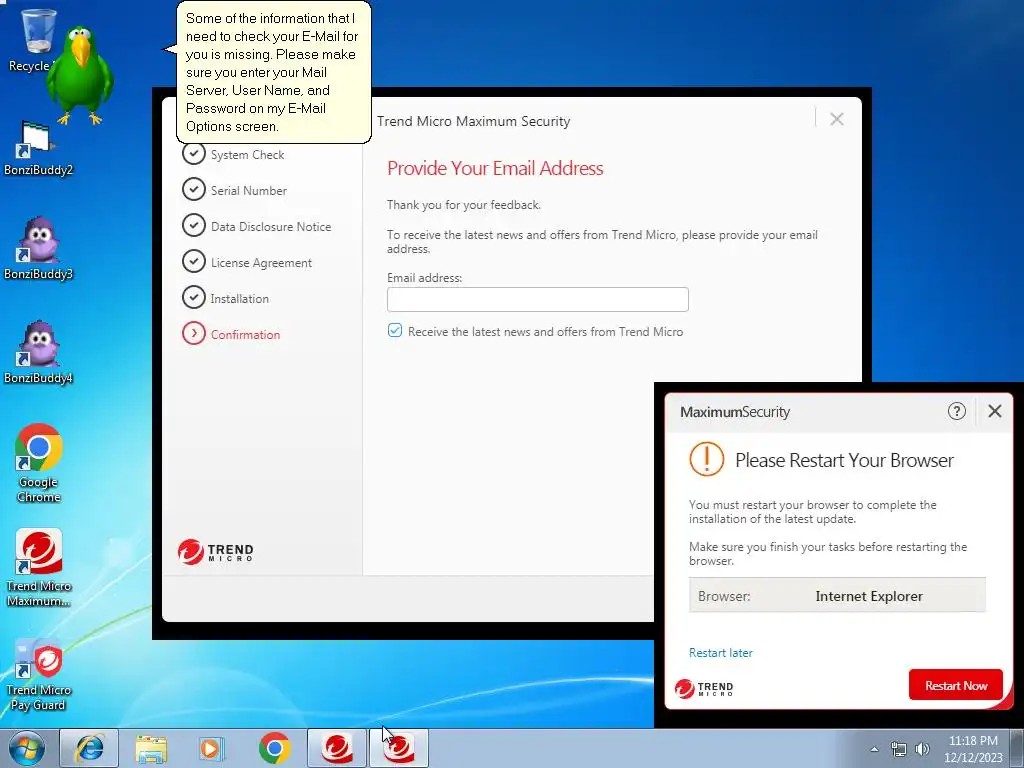Click the Trend Micro logo in installer
Image resolution: width=1024 pixels, height=768 pixels.
coord(216,552)
